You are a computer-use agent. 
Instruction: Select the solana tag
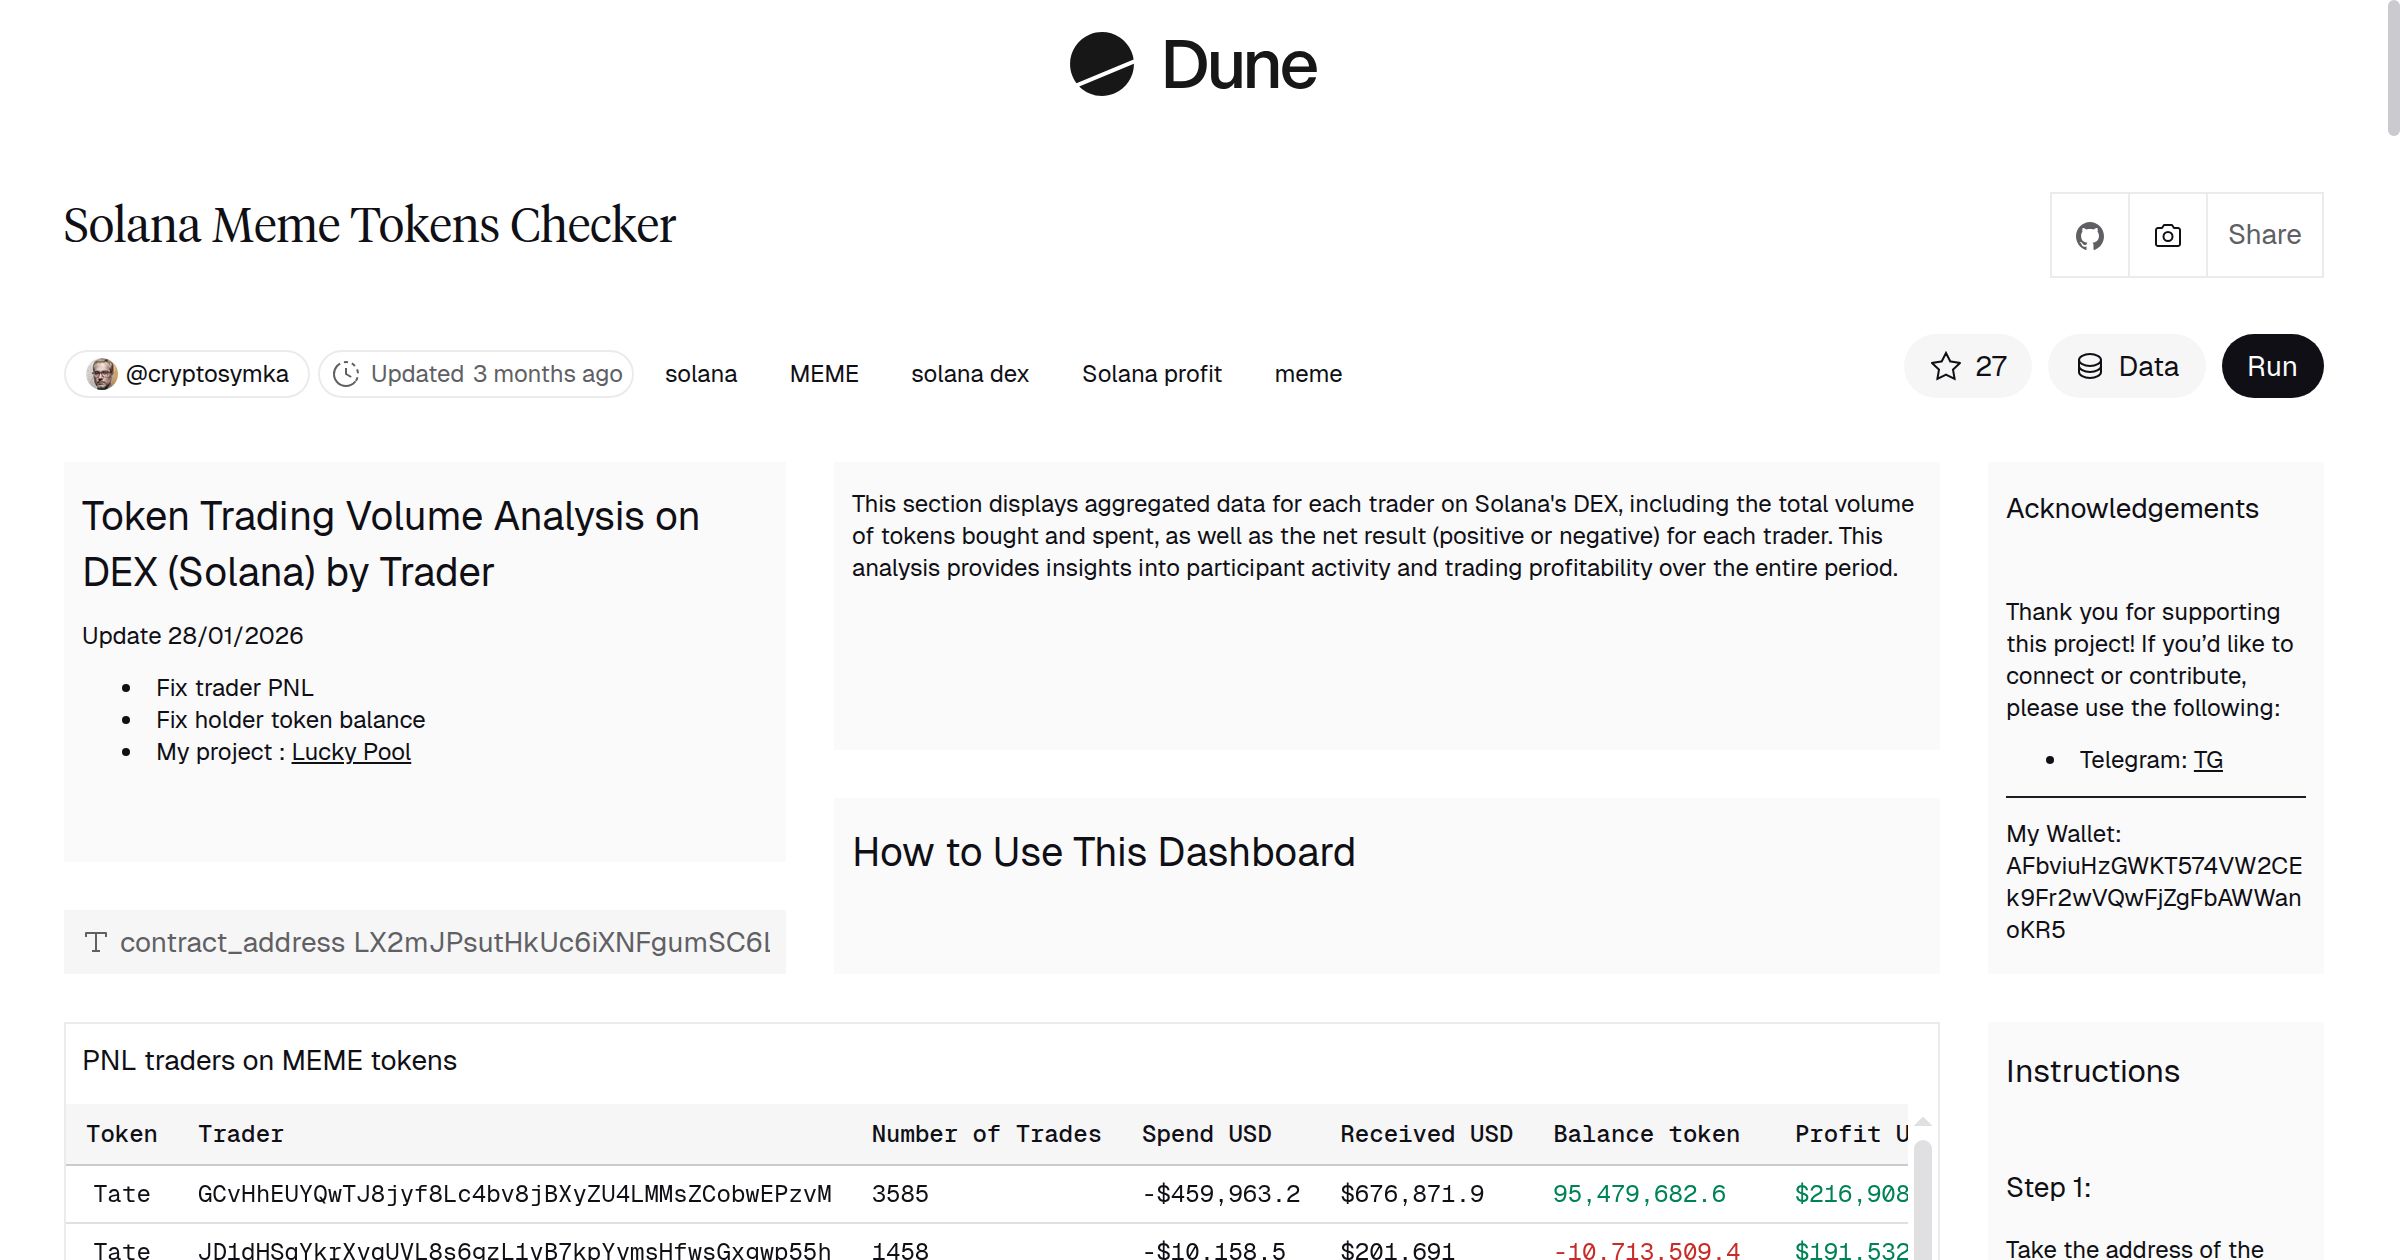701,373
